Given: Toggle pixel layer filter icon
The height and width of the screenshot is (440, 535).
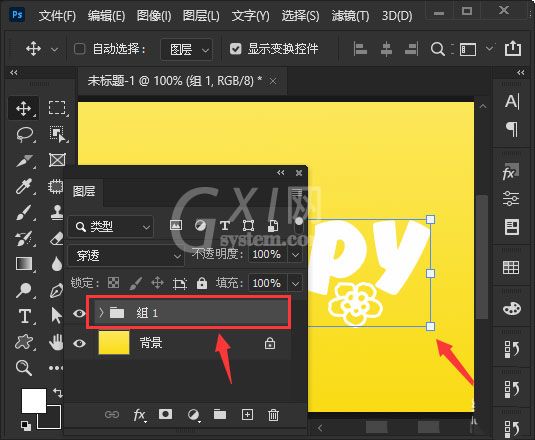Looking at the screenshot, I should click(176, 225).
